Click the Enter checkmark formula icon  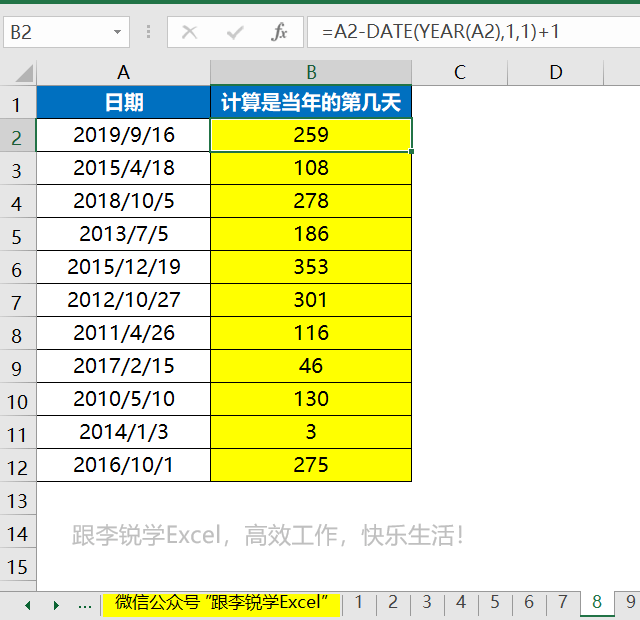pos(235,32)
